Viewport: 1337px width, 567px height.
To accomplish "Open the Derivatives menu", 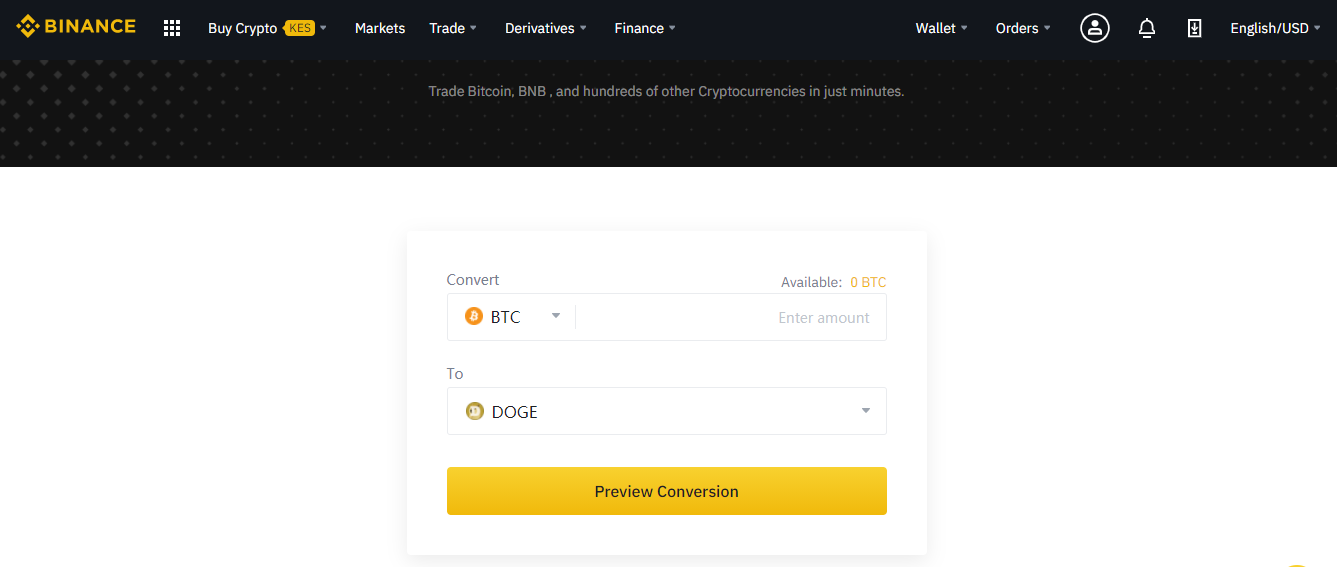I will click(x=546, y=28).
